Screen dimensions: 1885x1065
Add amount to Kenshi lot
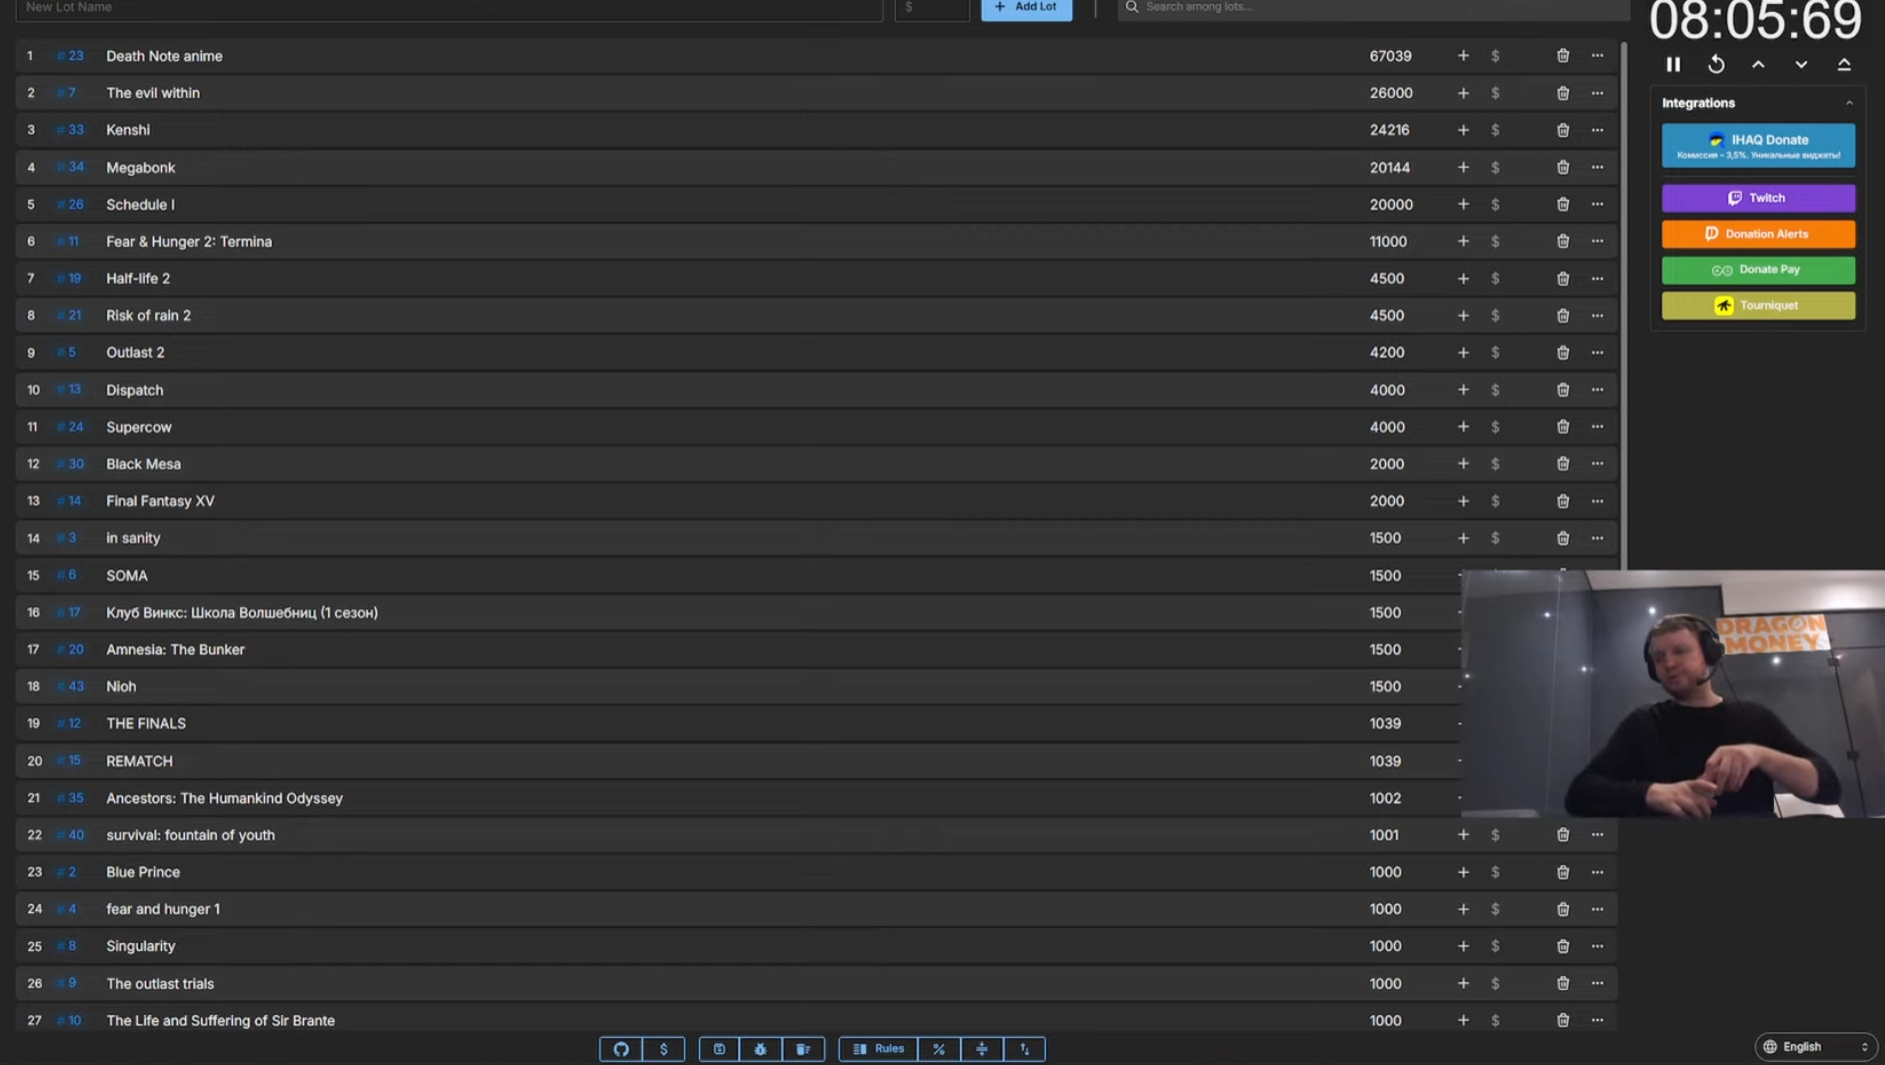[1463, 130]
